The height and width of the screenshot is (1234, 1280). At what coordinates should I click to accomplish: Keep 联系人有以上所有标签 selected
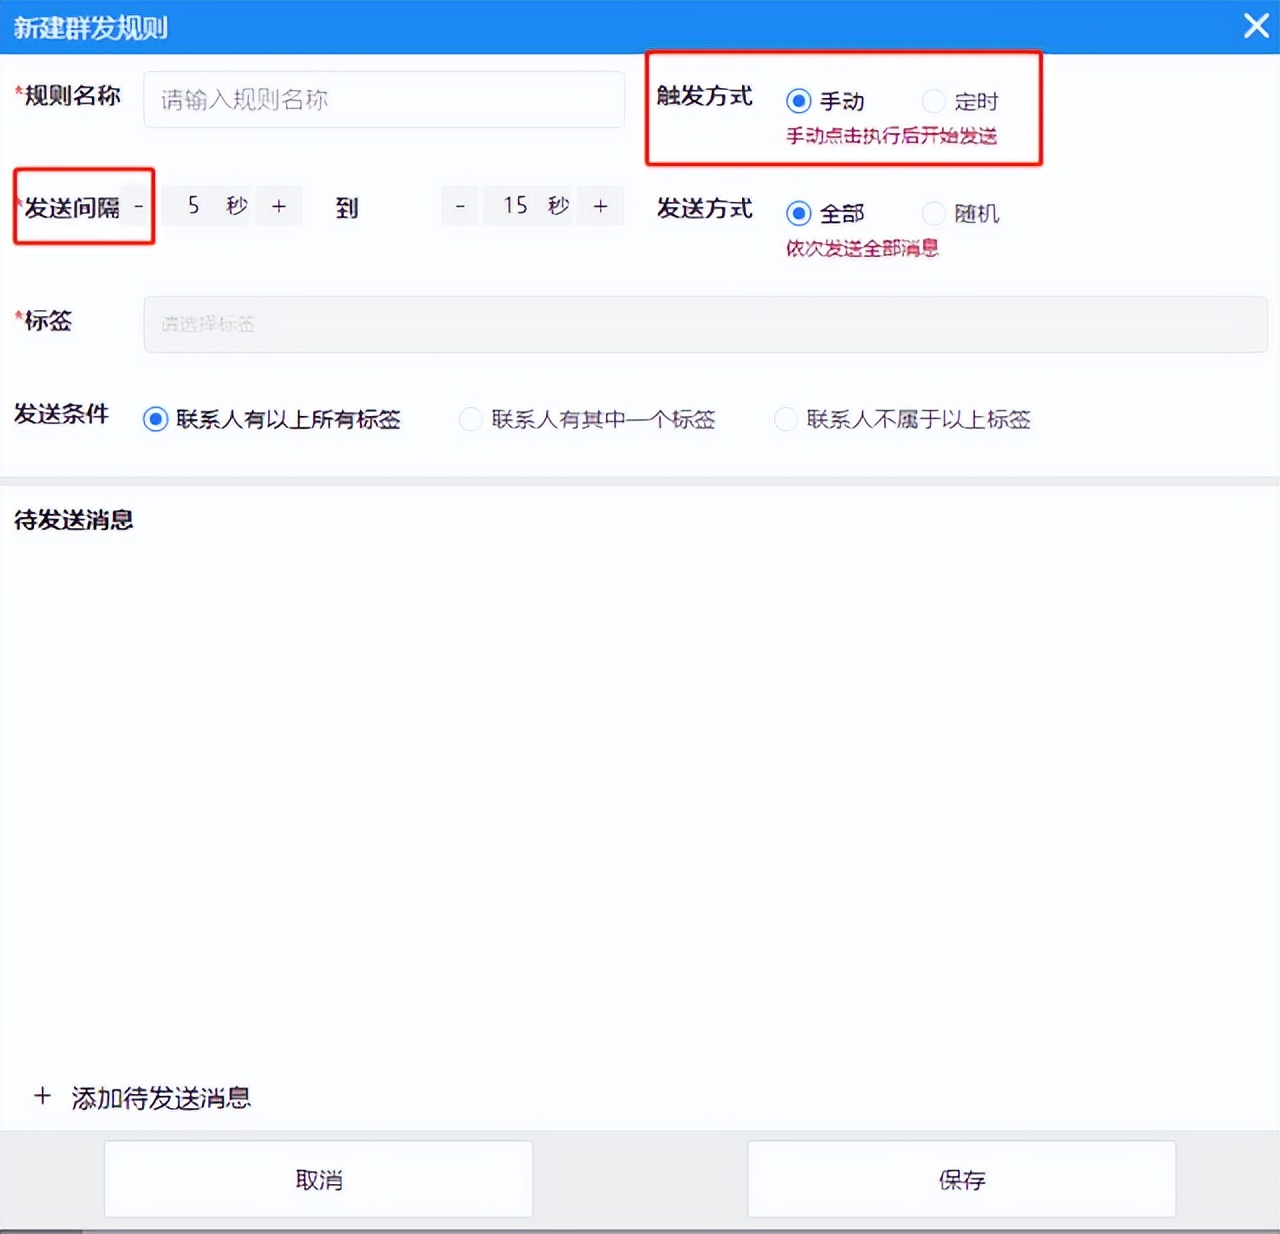pos(155,419)
